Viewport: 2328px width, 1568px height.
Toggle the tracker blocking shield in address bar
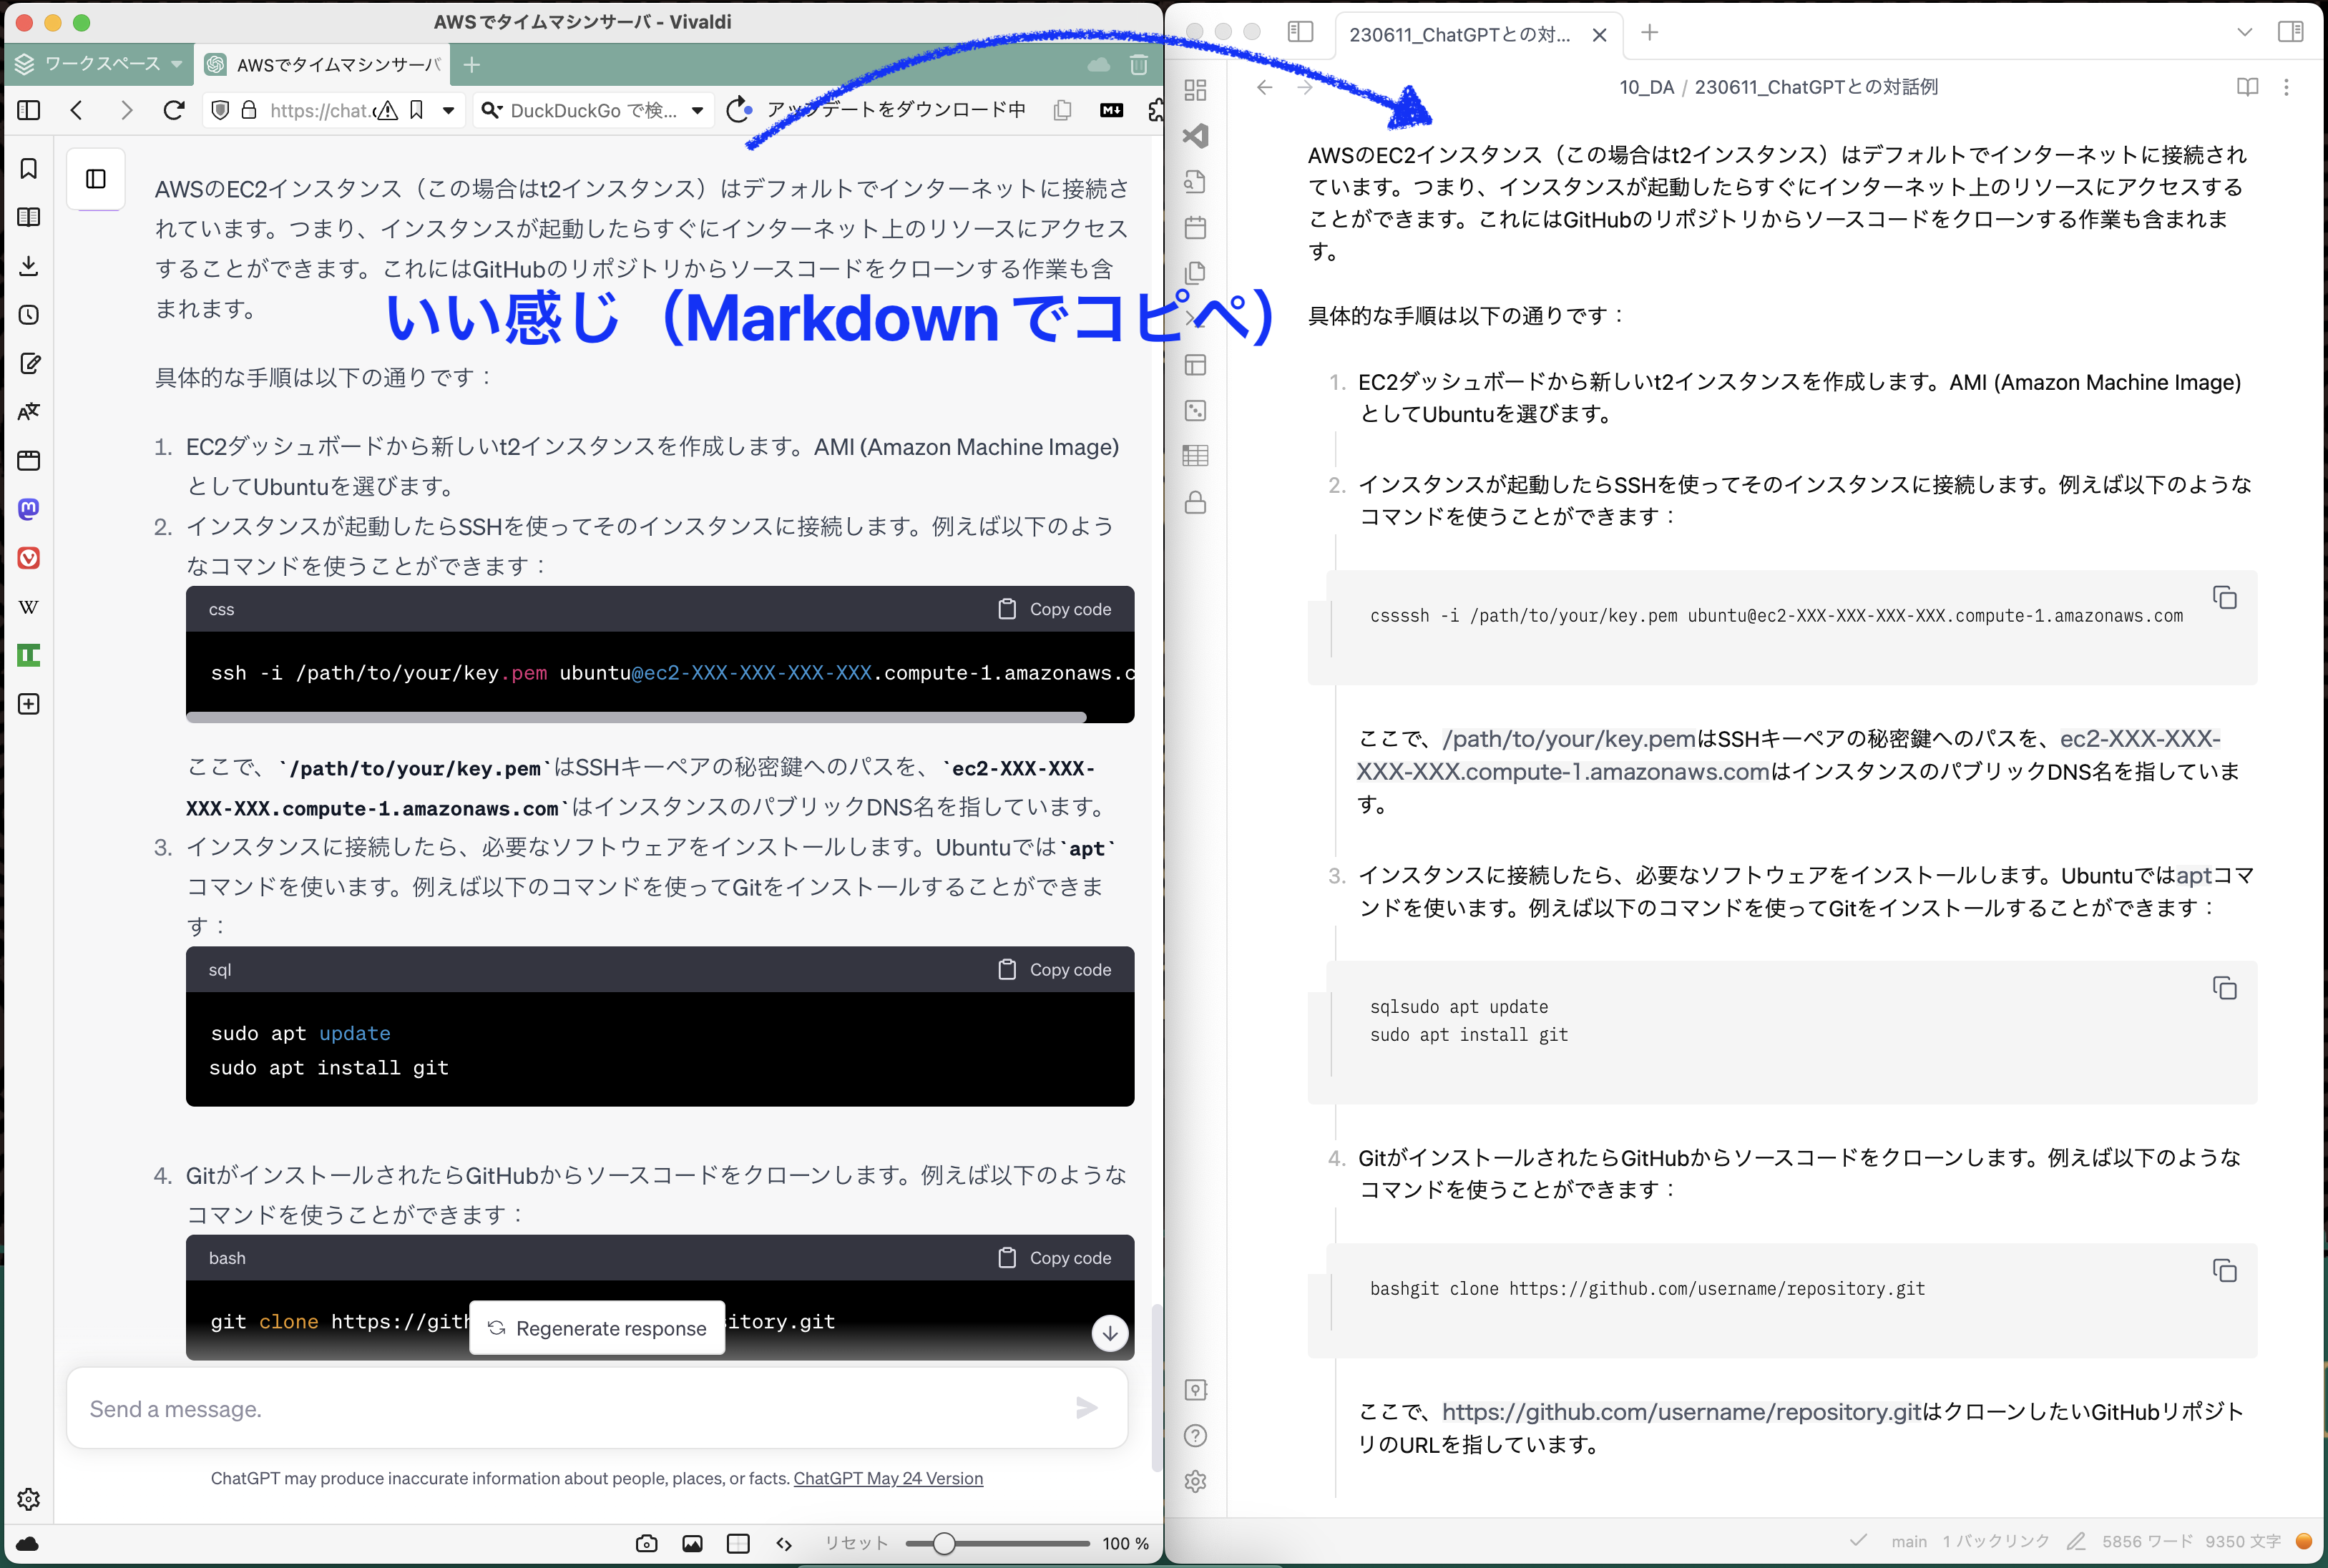pyautogui.click(x=221, y=110)
